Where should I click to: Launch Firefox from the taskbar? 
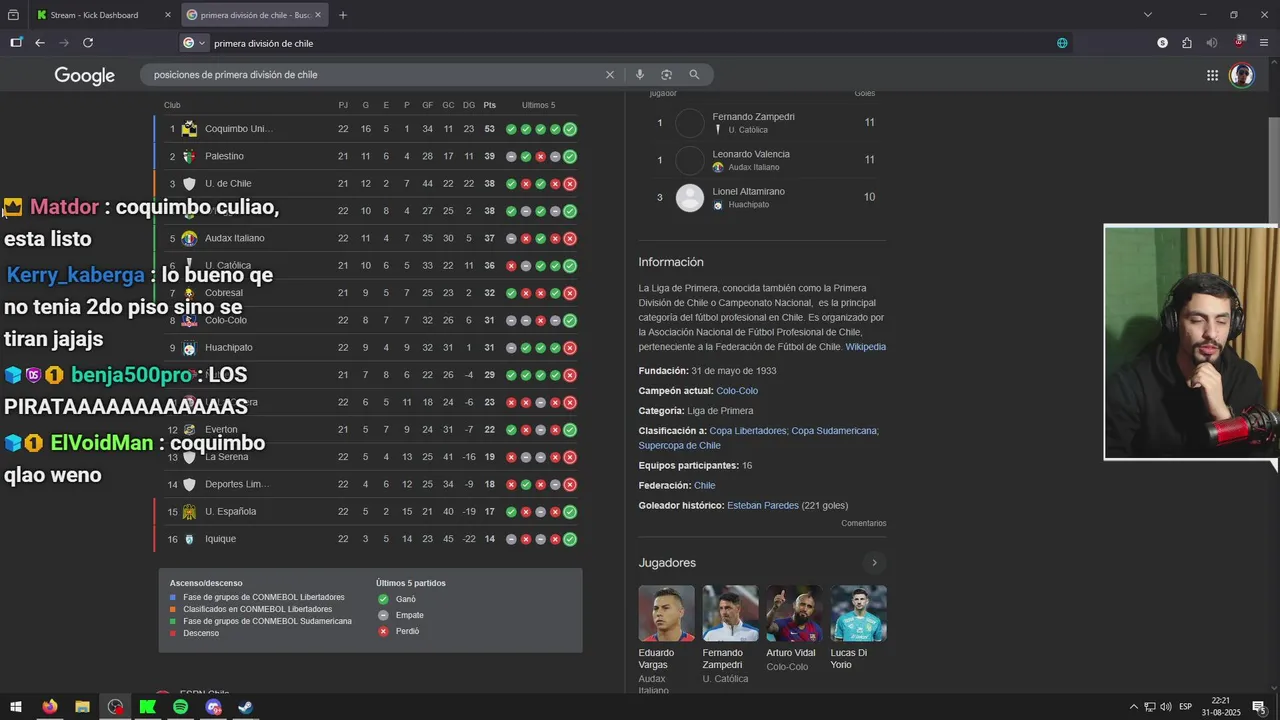point(49,707)
